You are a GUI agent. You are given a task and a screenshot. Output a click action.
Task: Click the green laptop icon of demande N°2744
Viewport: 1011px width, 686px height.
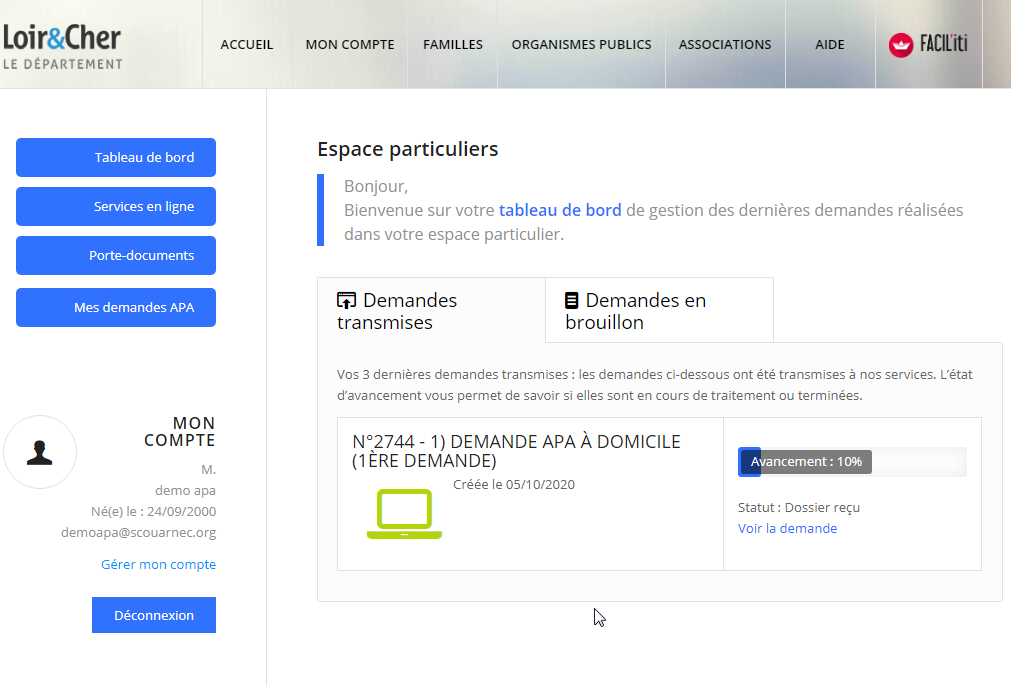click(403, 512)
